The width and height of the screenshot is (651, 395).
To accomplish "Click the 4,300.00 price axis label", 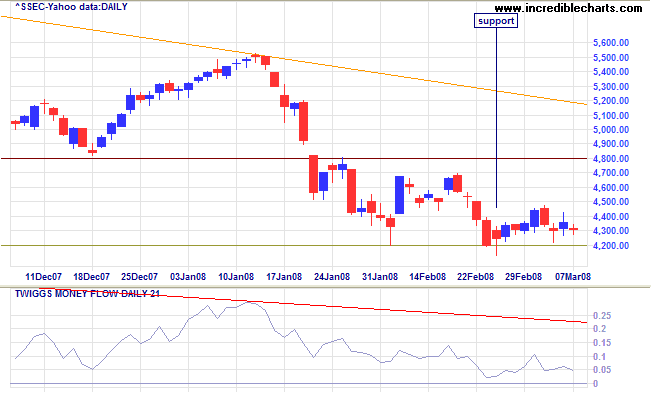I will point(611,231).
